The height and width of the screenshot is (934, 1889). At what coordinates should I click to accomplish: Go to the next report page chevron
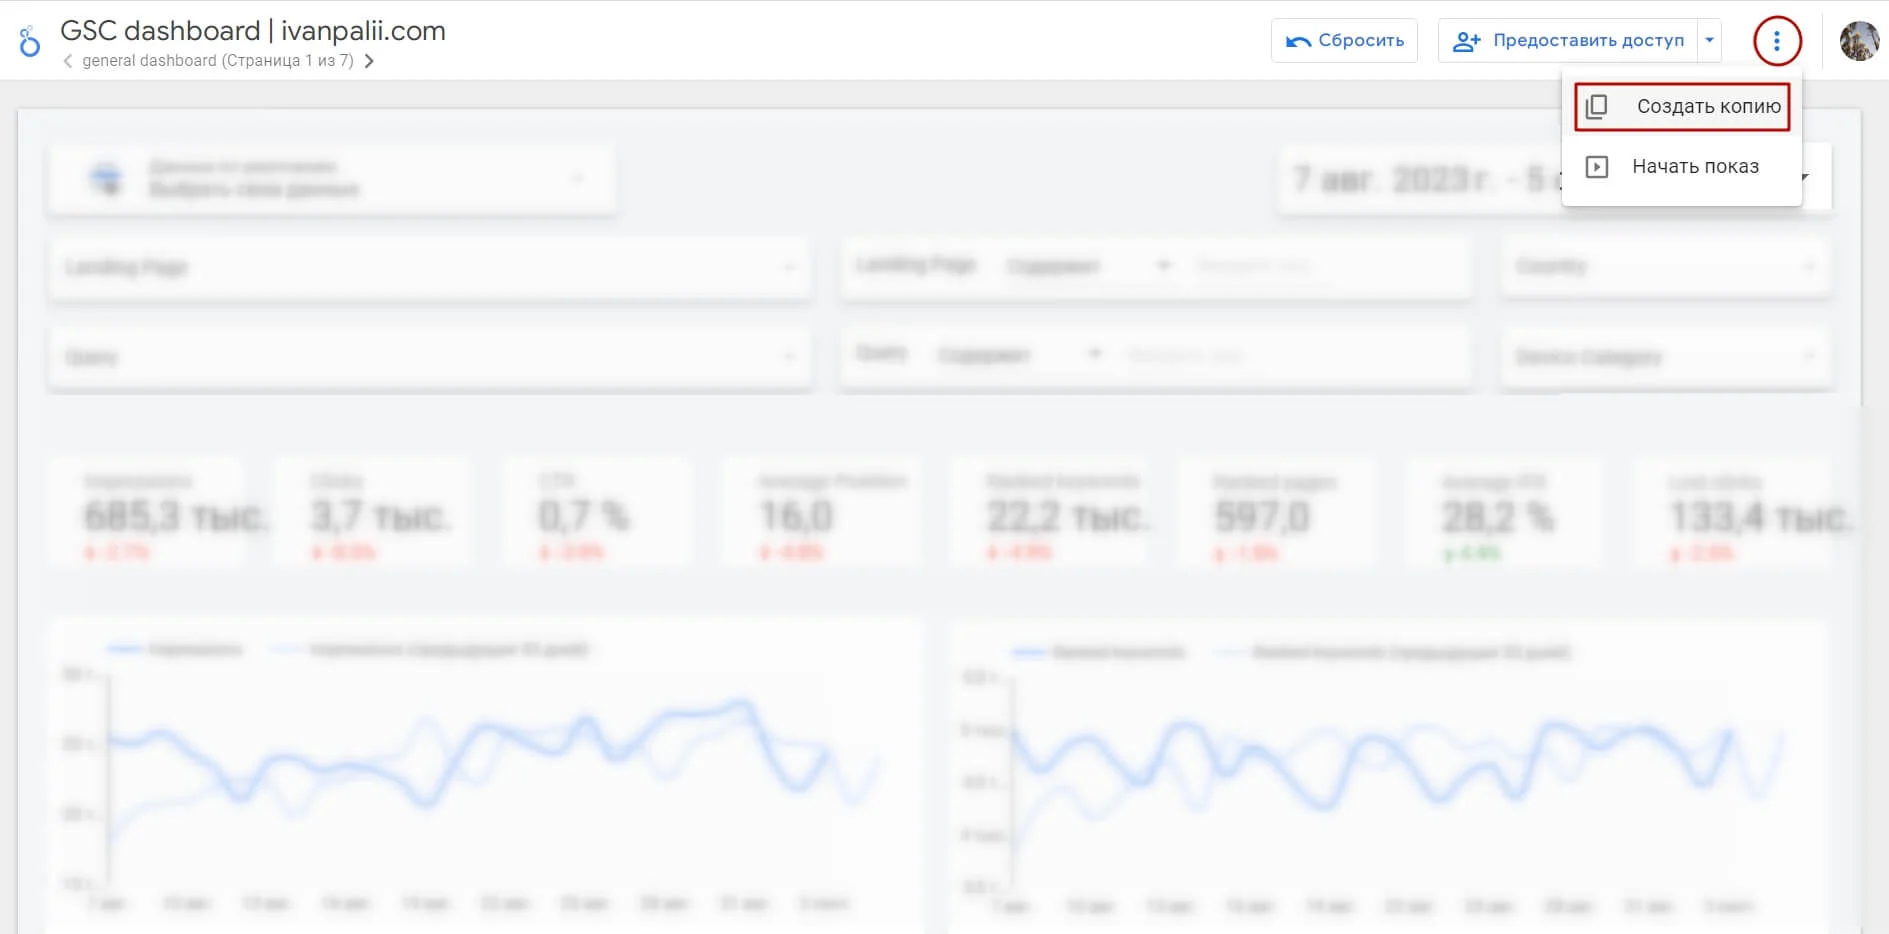pyautogui.click(x=369, y=61)
